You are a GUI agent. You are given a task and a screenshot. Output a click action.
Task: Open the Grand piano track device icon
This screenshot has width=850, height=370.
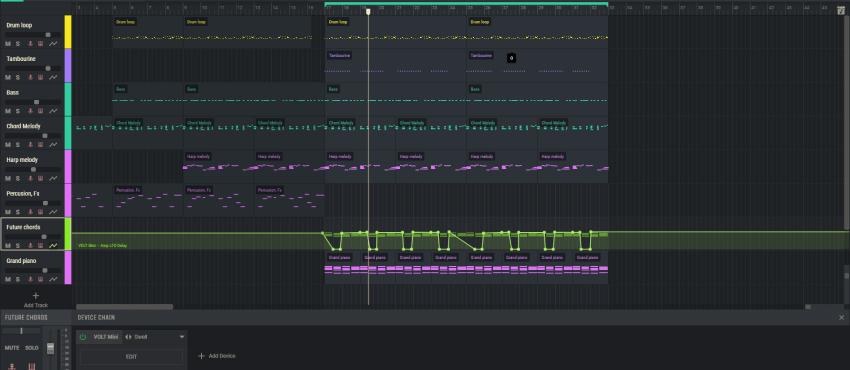[x=40, y=280]
